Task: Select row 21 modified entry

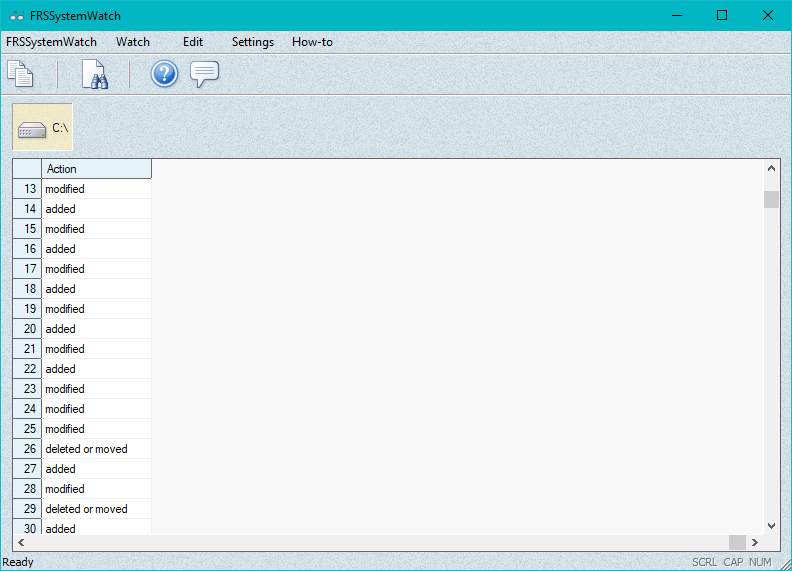Action: tap(96, 349)
